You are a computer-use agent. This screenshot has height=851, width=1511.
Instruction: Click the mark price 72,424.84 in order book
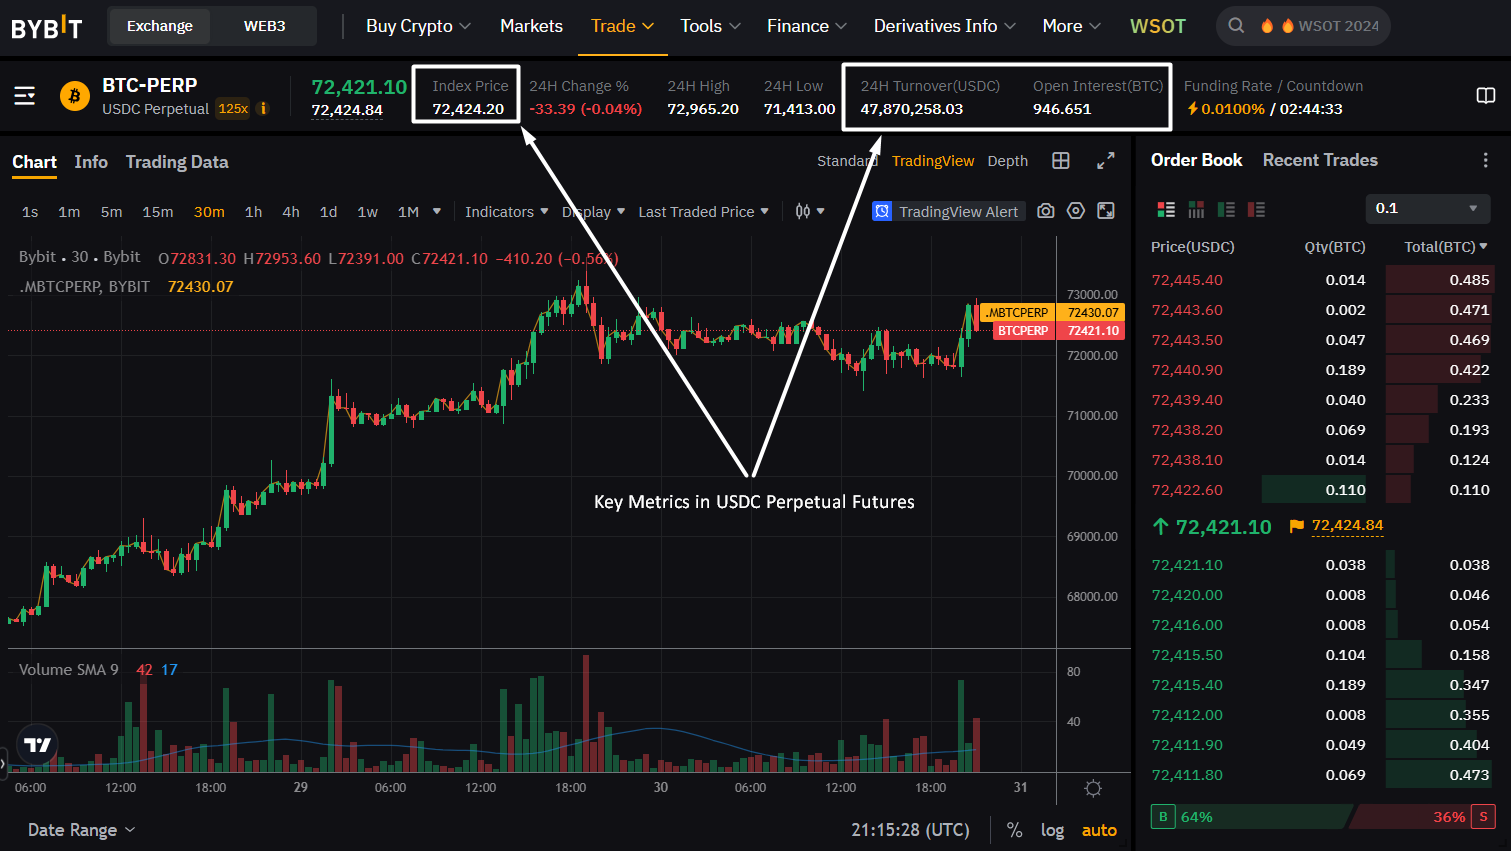coord(1348,526)
